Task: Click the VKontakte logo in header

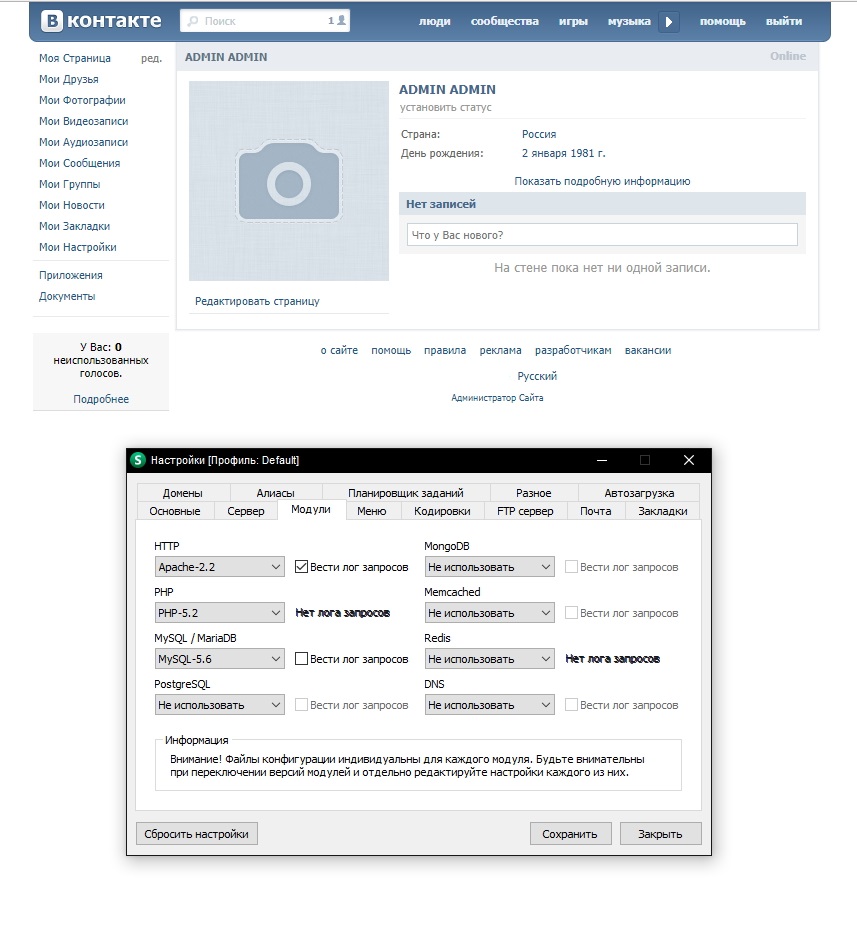Action: (101, 21)
